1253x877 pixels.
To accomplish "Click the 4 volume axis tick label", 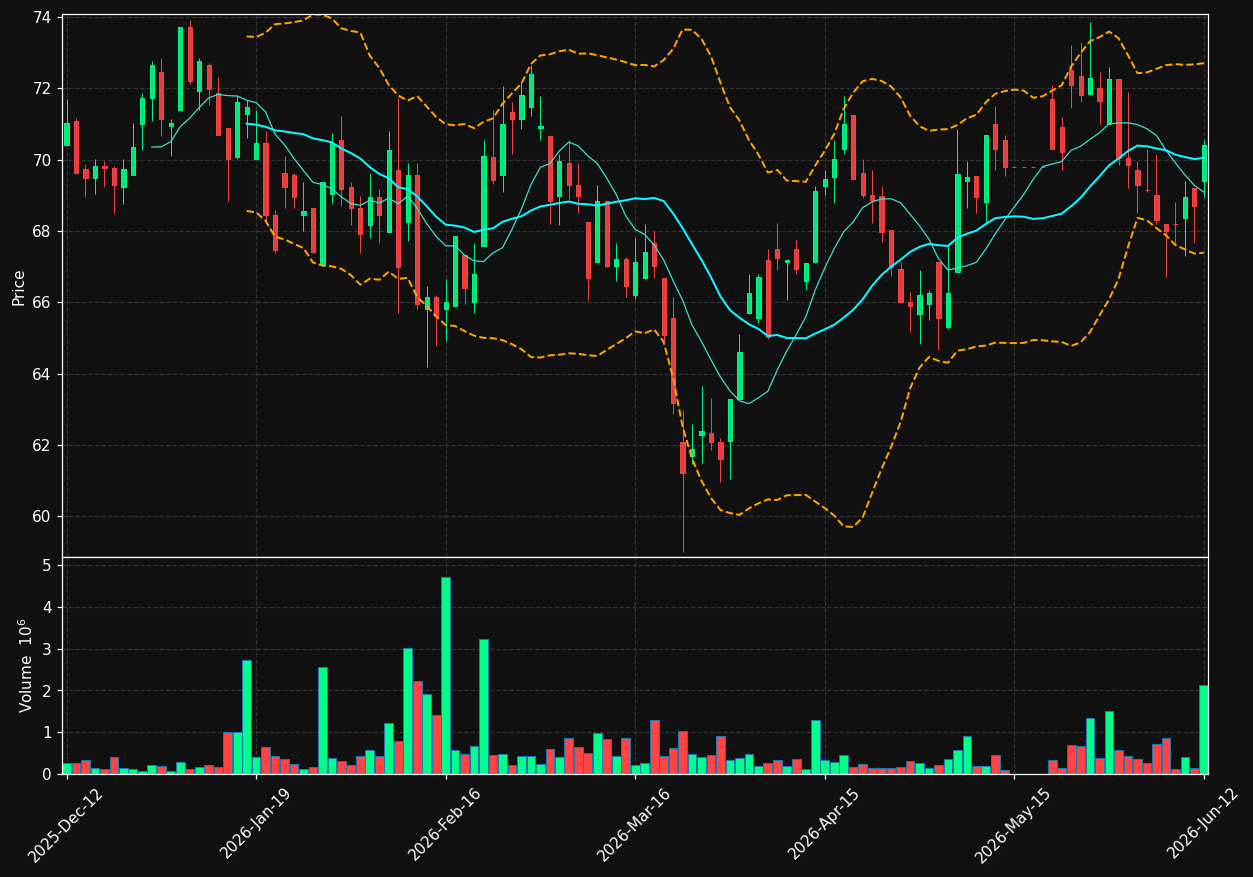I will coord(49,608).
